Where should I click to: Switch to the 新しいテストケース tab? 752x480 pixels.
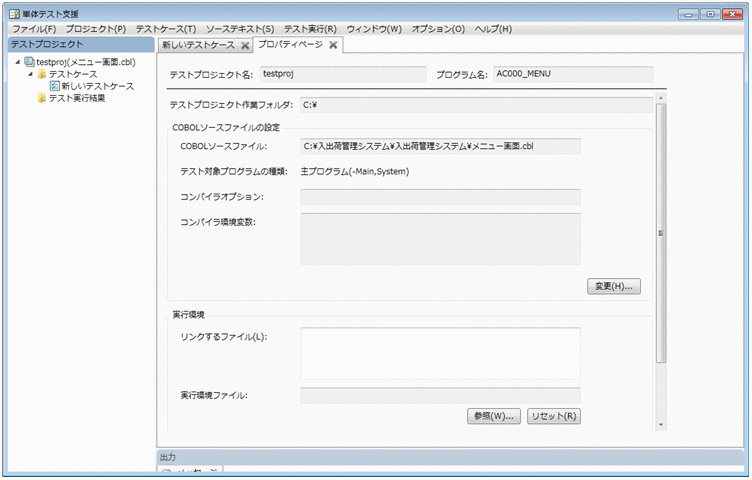(199, 45)
